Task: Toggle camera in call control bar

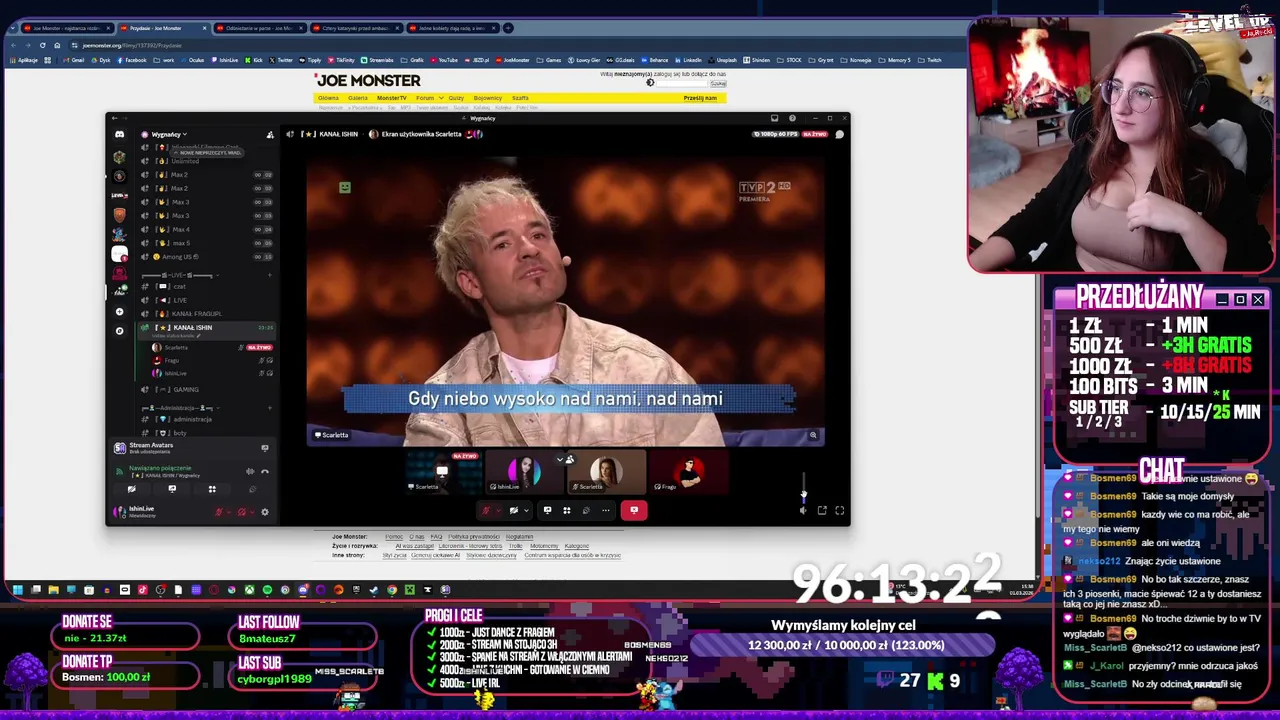Action: click(513, 510)
